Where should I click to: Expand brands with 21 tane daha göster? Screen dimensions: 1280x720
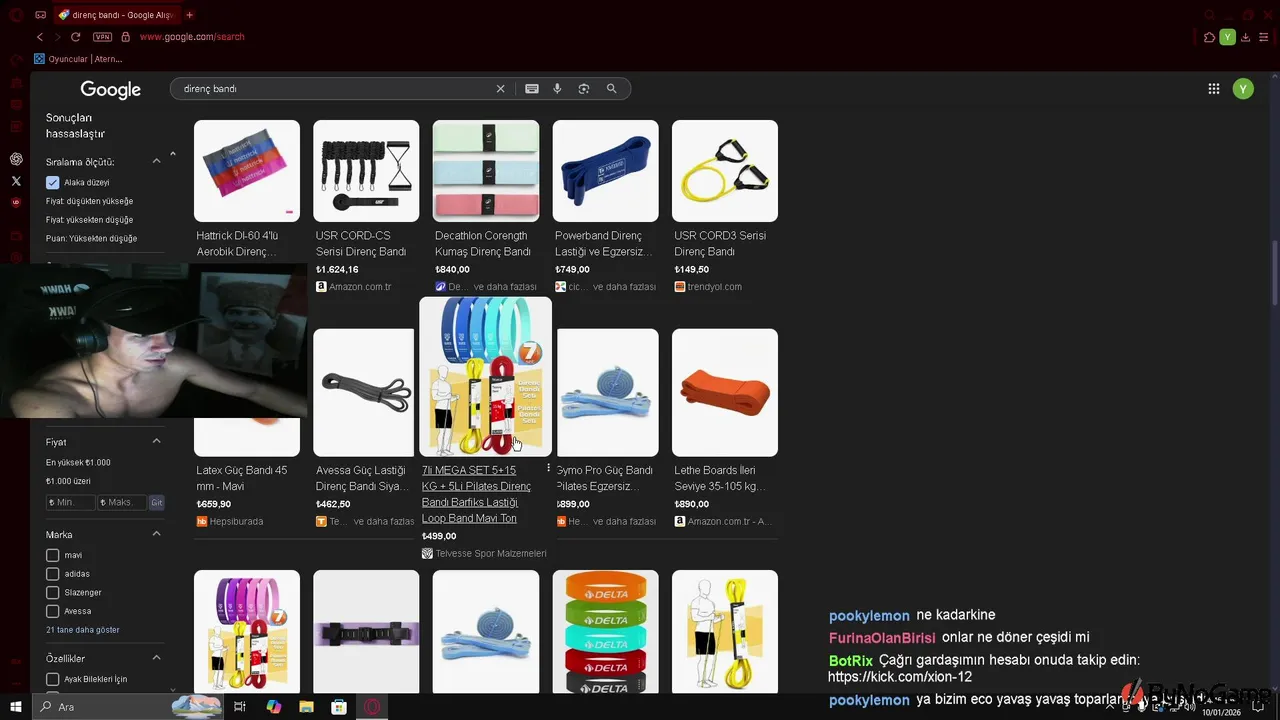[x=82, y=630]
